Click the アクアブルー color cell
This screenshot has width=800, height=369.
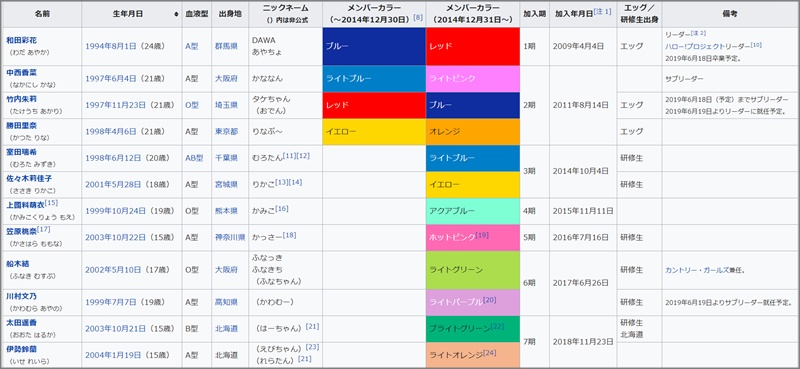pos(472,211)
